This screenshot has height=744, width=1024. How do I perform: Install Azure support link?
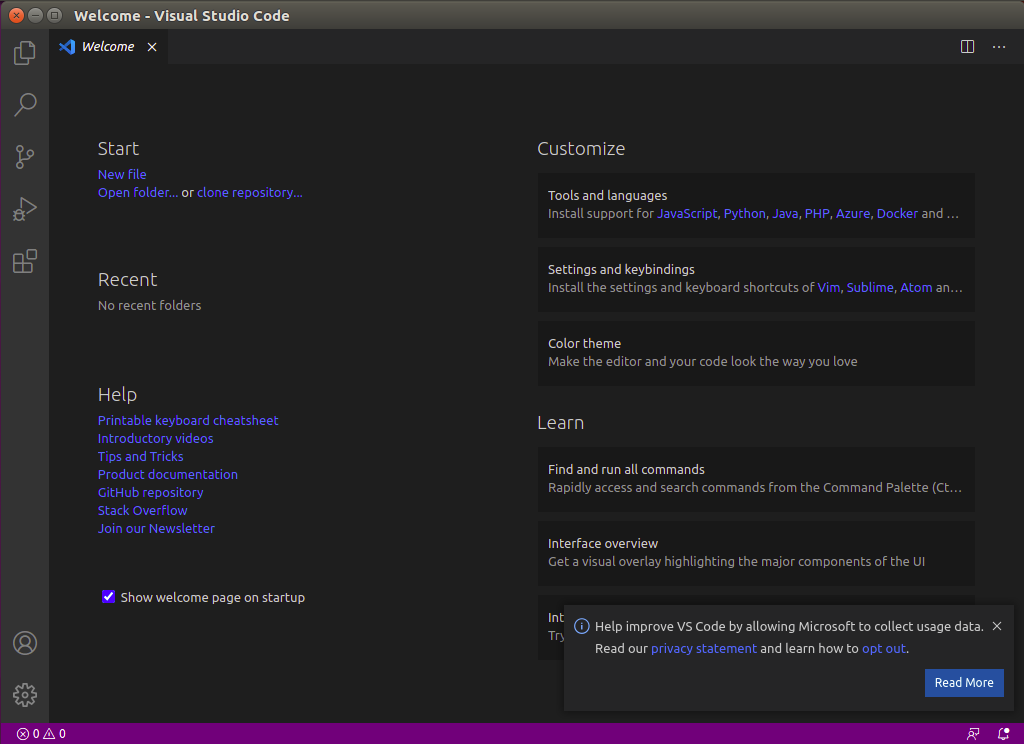point(853,214)
